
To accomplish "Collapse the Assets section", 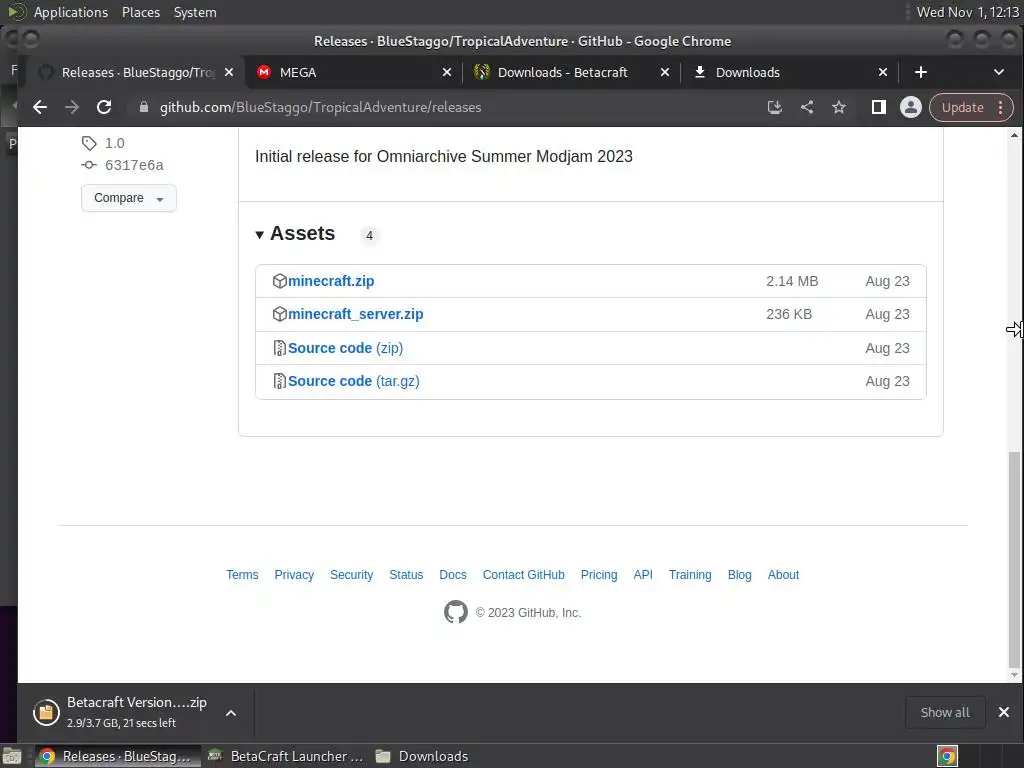I will 295,234.
